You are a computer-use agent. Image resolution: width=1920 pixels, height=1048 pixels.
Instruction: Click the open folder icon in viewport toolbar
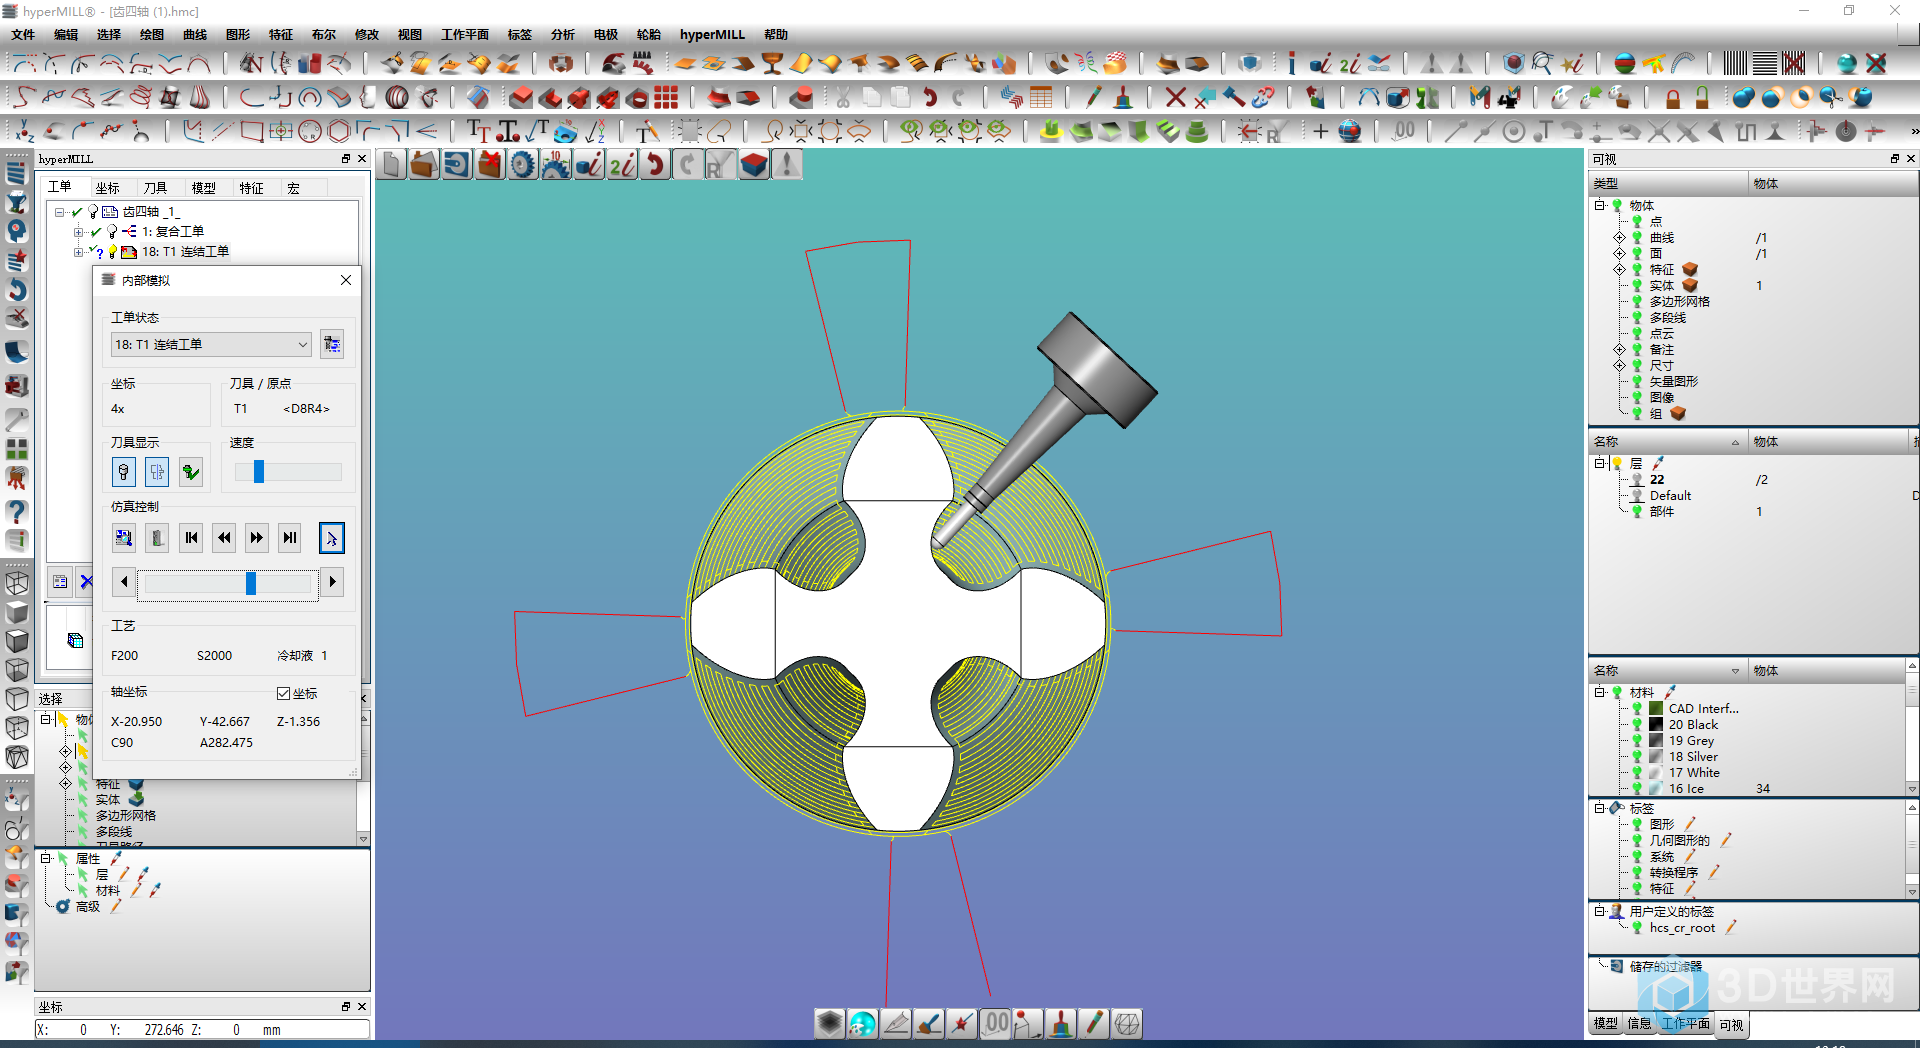[x=424, y=165]
